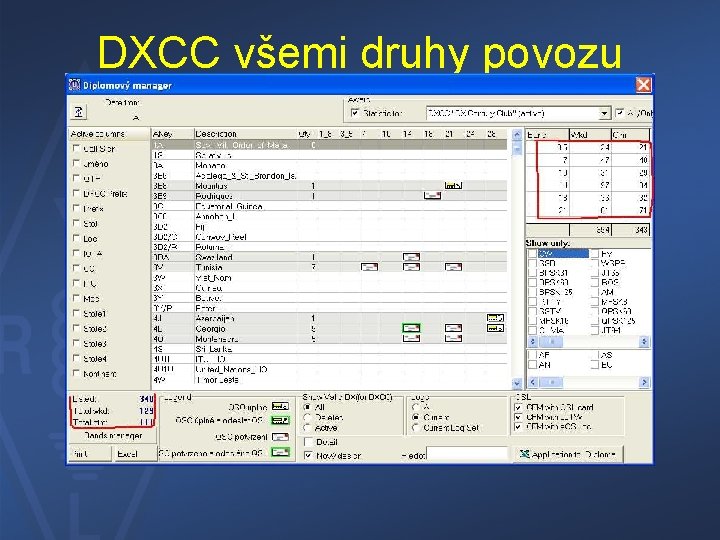The image size is (720, 540).
Task: Click the Cfm column header
Action: 630,135
